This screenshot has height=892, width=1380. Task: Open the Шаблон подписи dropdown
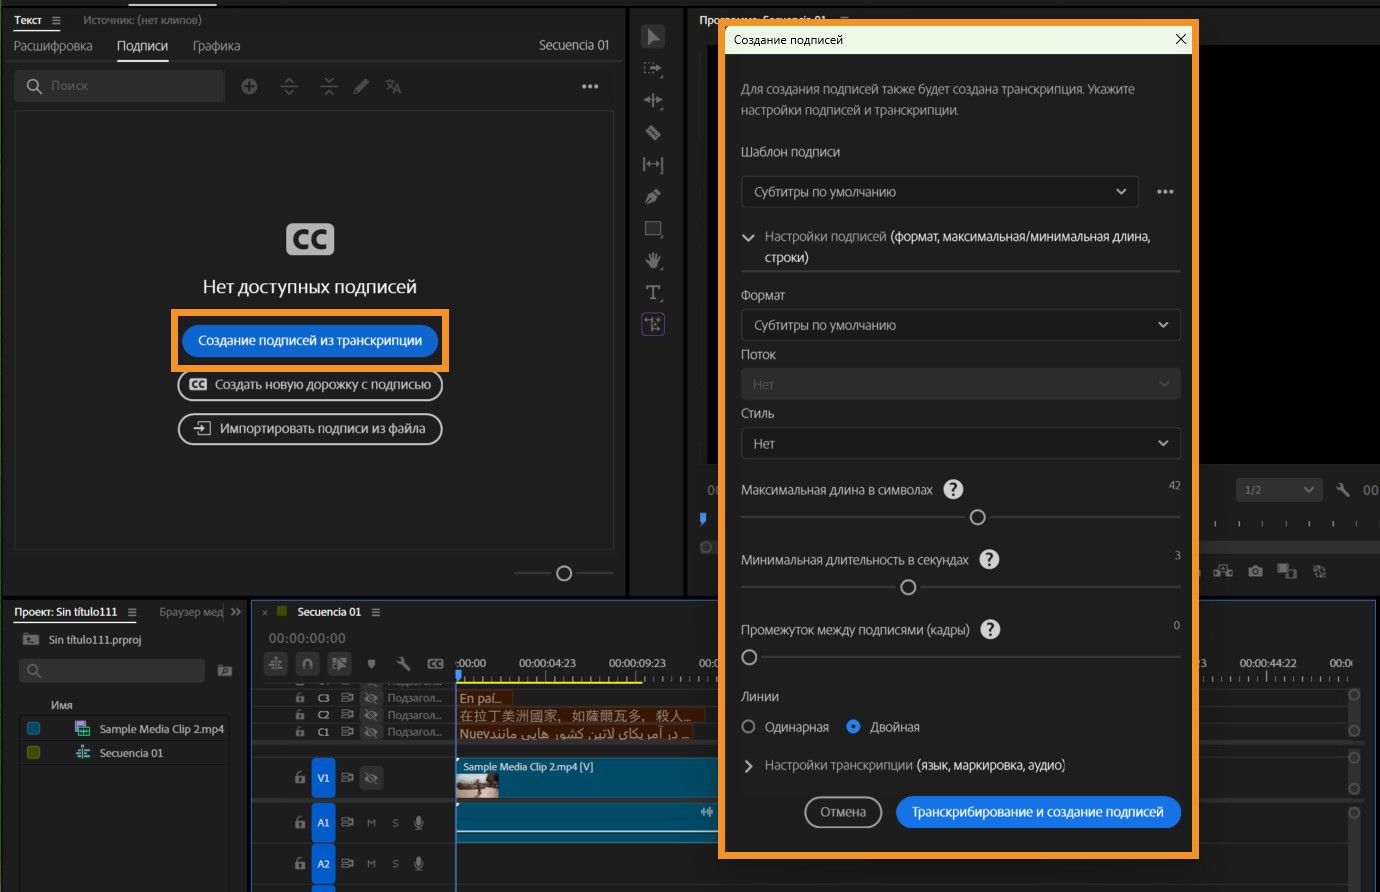coord(938,192)
